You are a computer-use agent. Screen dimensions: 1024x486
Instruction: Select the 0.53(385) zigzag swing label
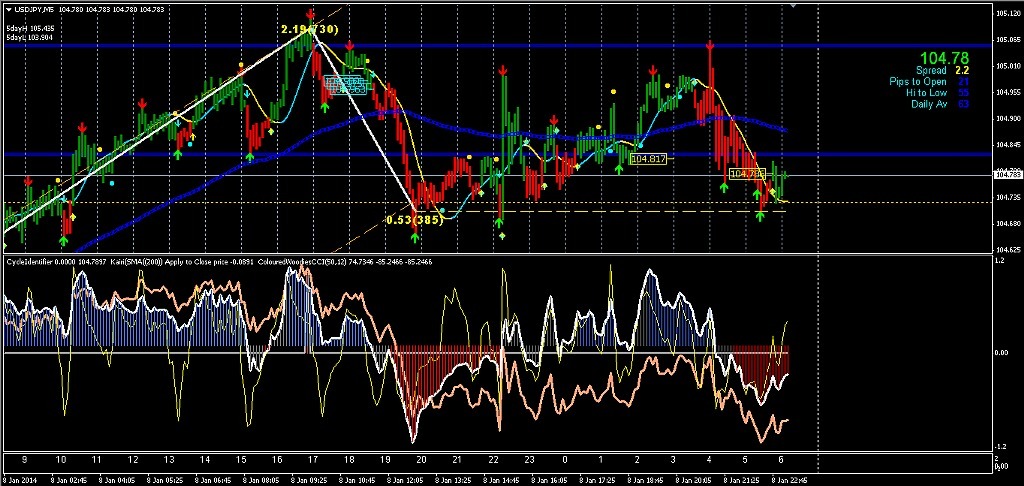pyautogui.click(x=414, y=220)
